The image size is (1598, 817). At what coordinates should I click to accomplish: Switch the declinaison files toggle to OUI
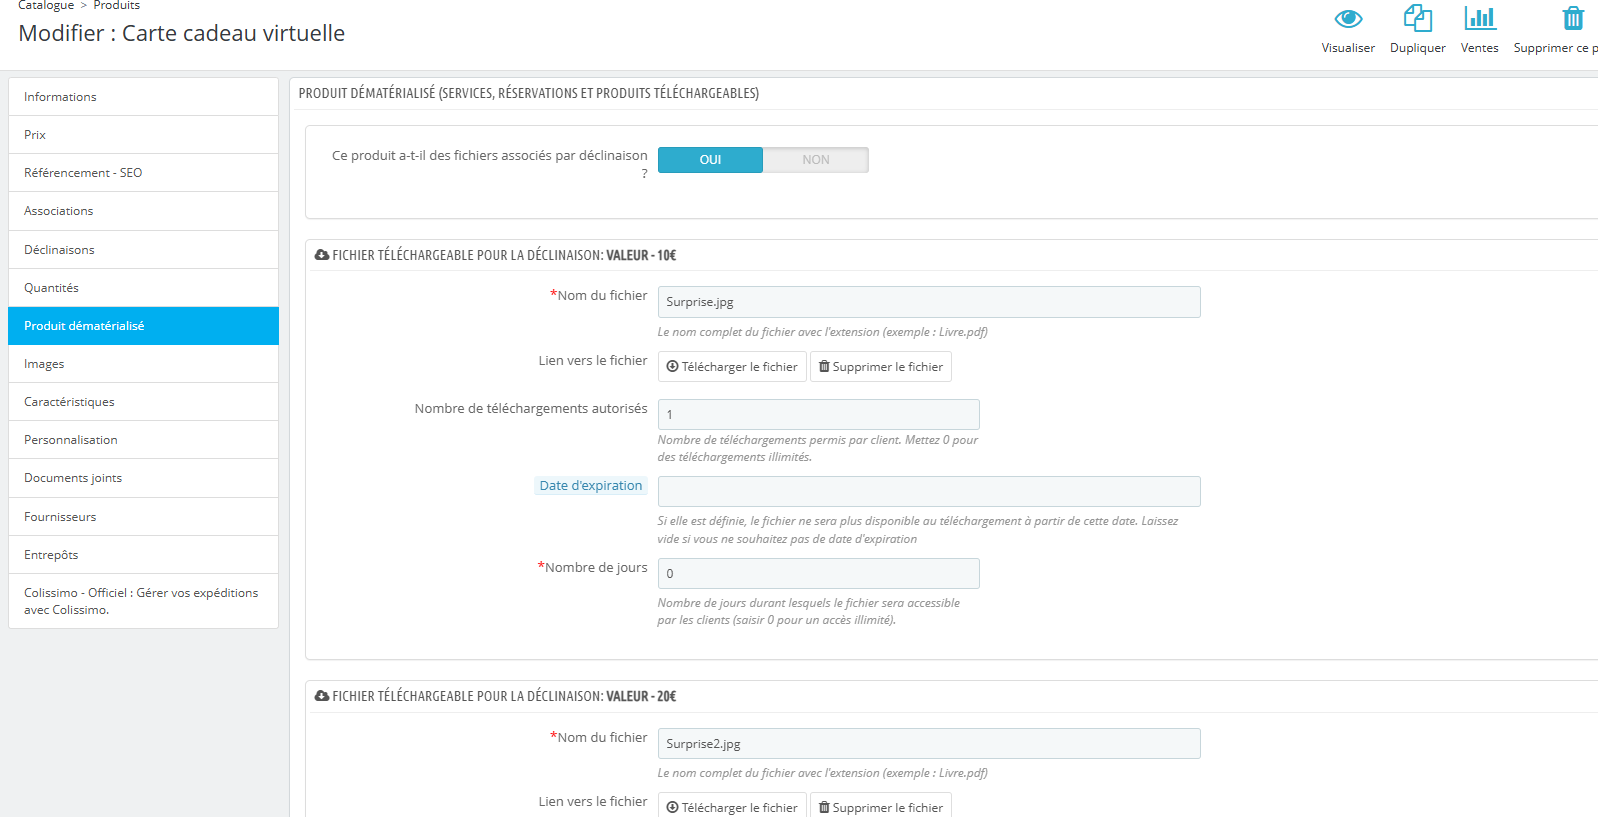click(x=710, y=160)
